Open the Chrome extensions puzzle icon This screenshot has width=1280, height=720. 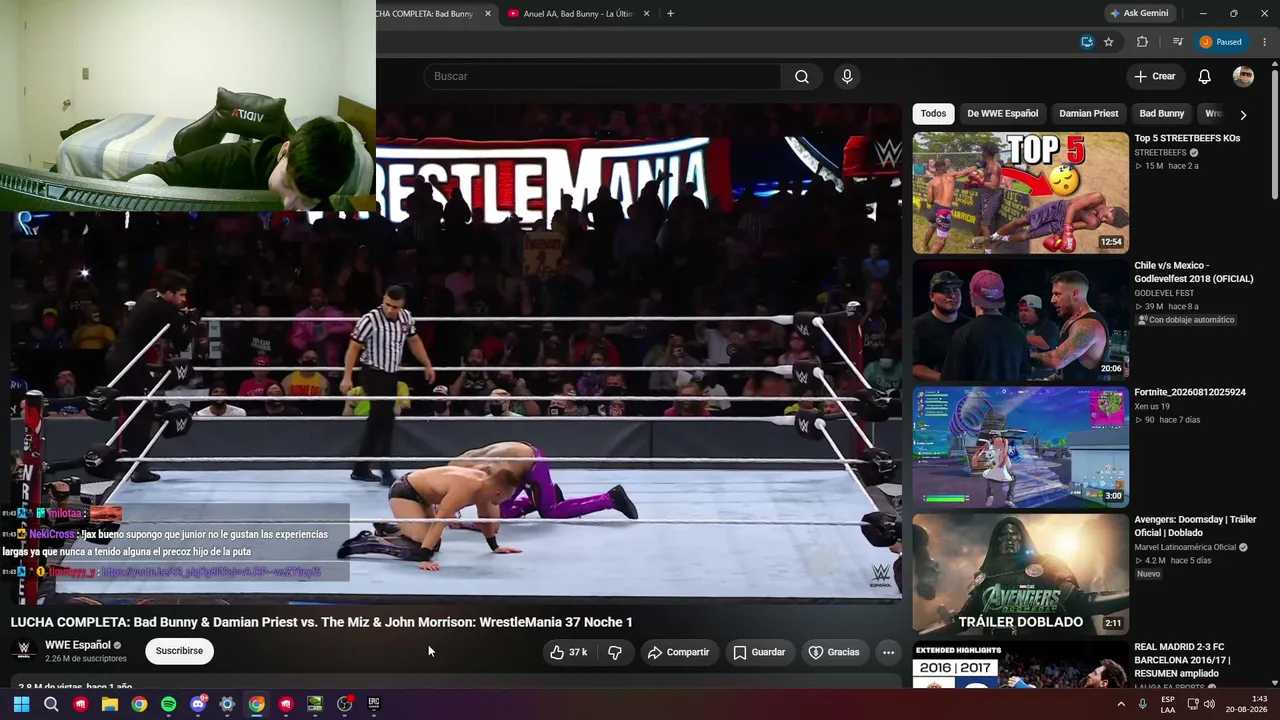tap(1142, 42)
